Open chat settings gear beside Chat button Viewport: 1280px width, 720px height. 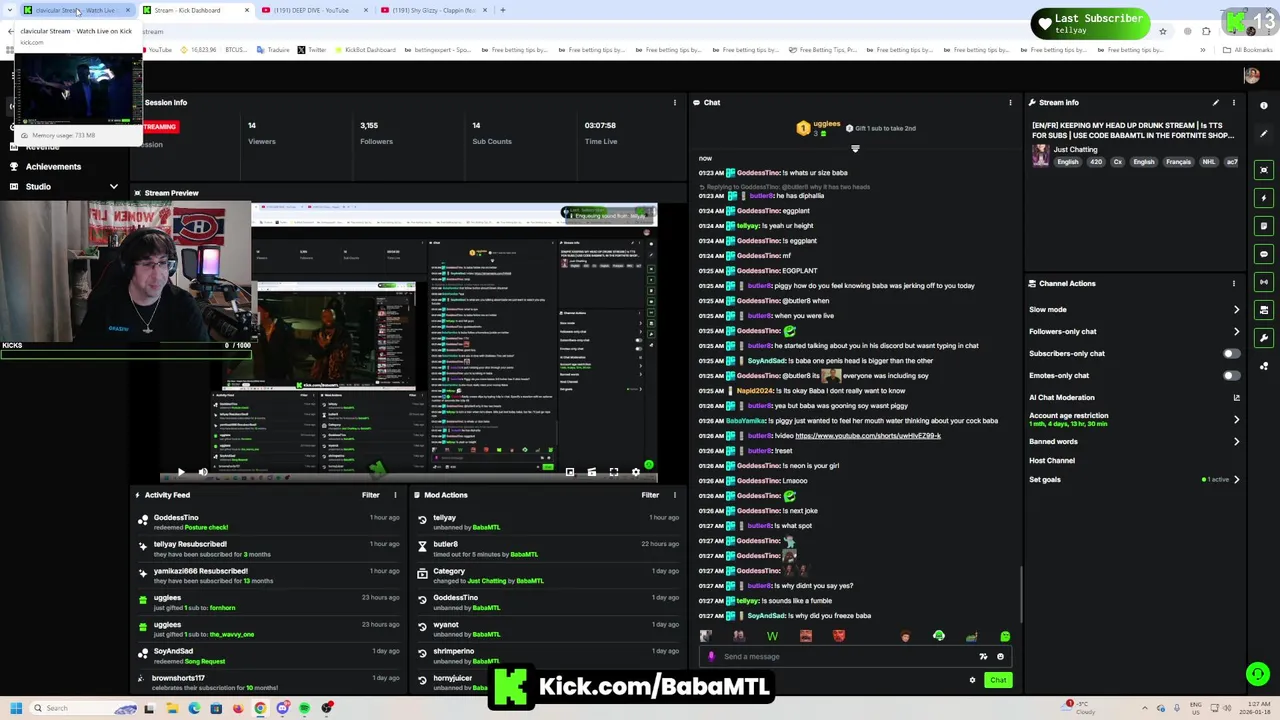972,680
